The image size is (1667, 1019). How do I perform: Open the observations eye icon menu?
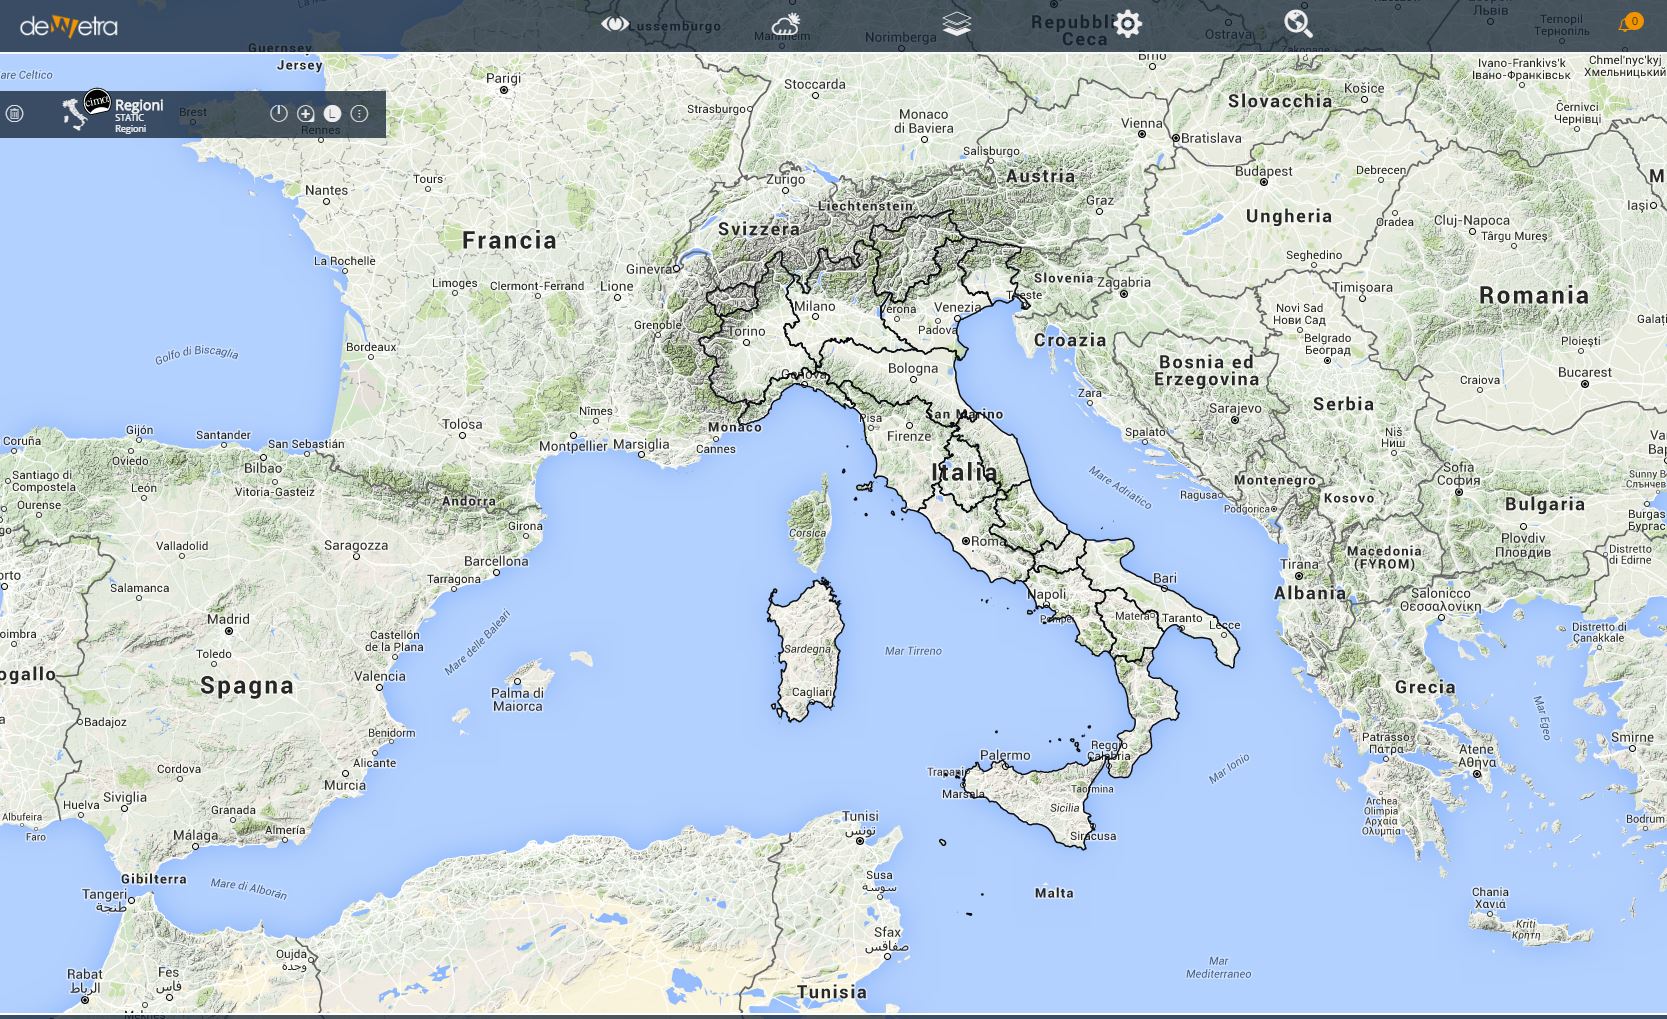tap(614, 24)
